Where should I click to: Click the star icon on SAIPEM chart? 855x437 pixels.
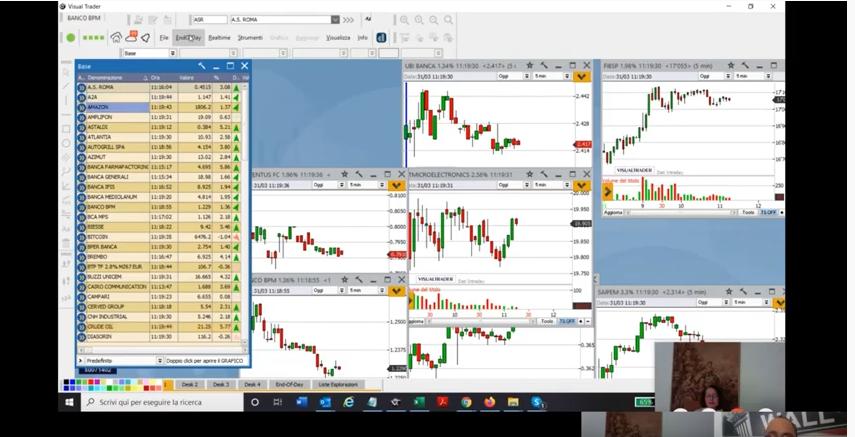click(x=728, y=292)
